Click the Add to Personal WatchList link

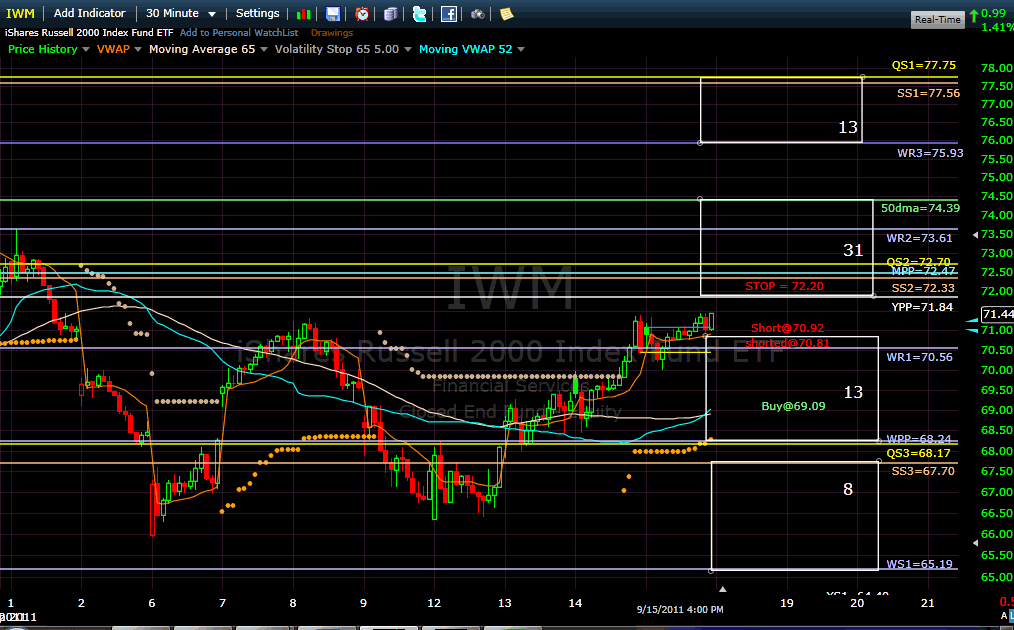[x=239, y=32]
